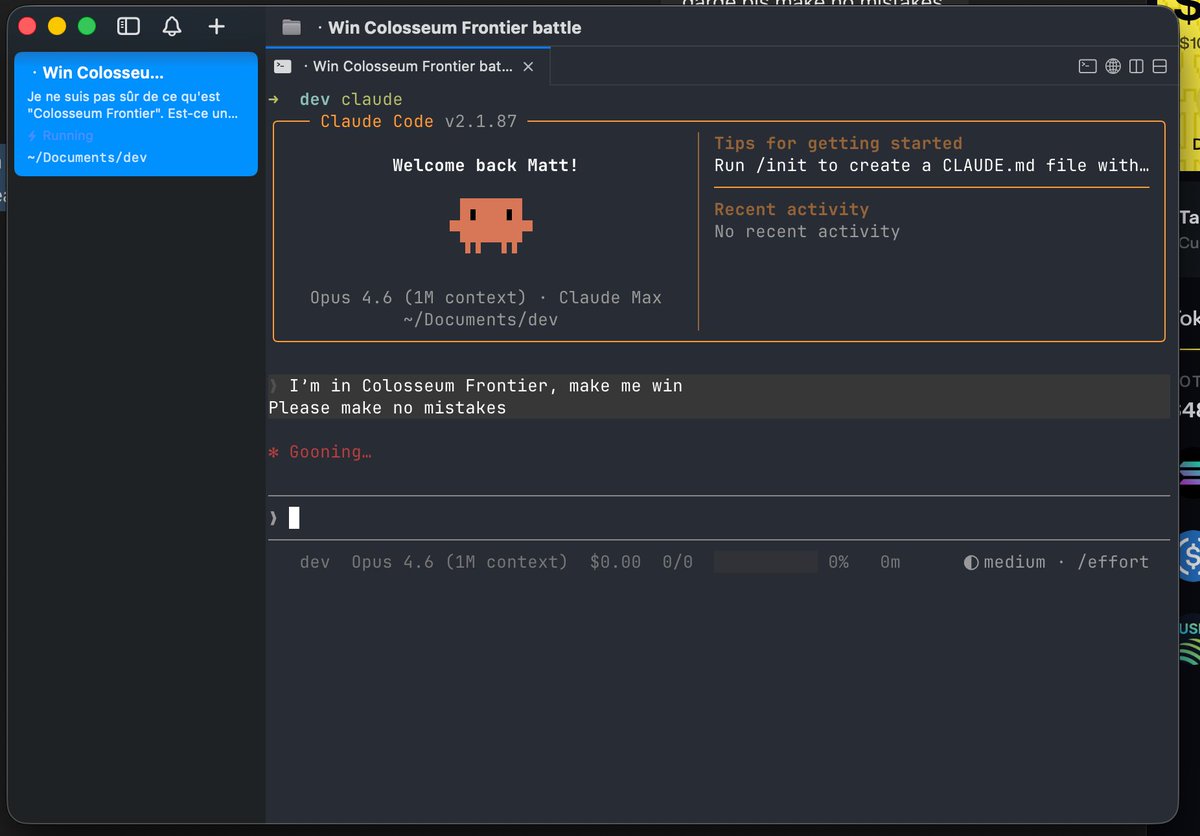The height and width of the screenshot is (836, 1200).
Task: Click the 'Je ne suis pas sûr' preview text
Action: click(132, 105)
